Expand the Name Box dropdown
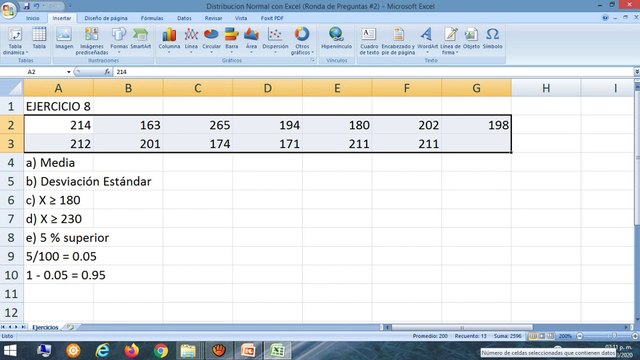The image size is (640, 360). pyautogui.click(x=69, y=72)
